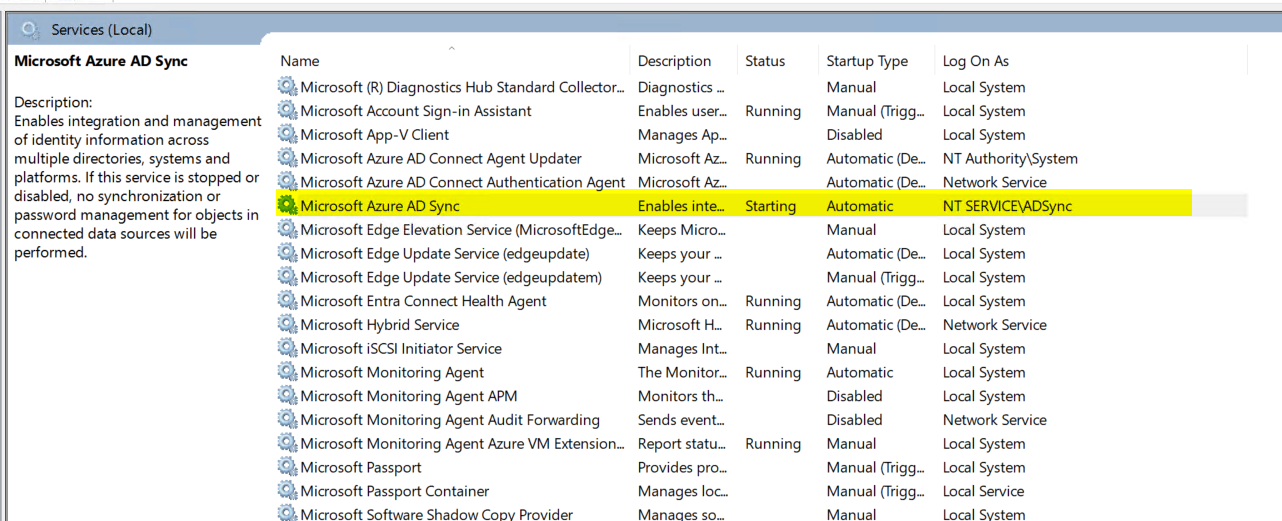This screenshot has width=1282, height=521.
Task: Click gear icon of Microsoft Entra Connect Health Agent
Action: (x=288, y=301)
